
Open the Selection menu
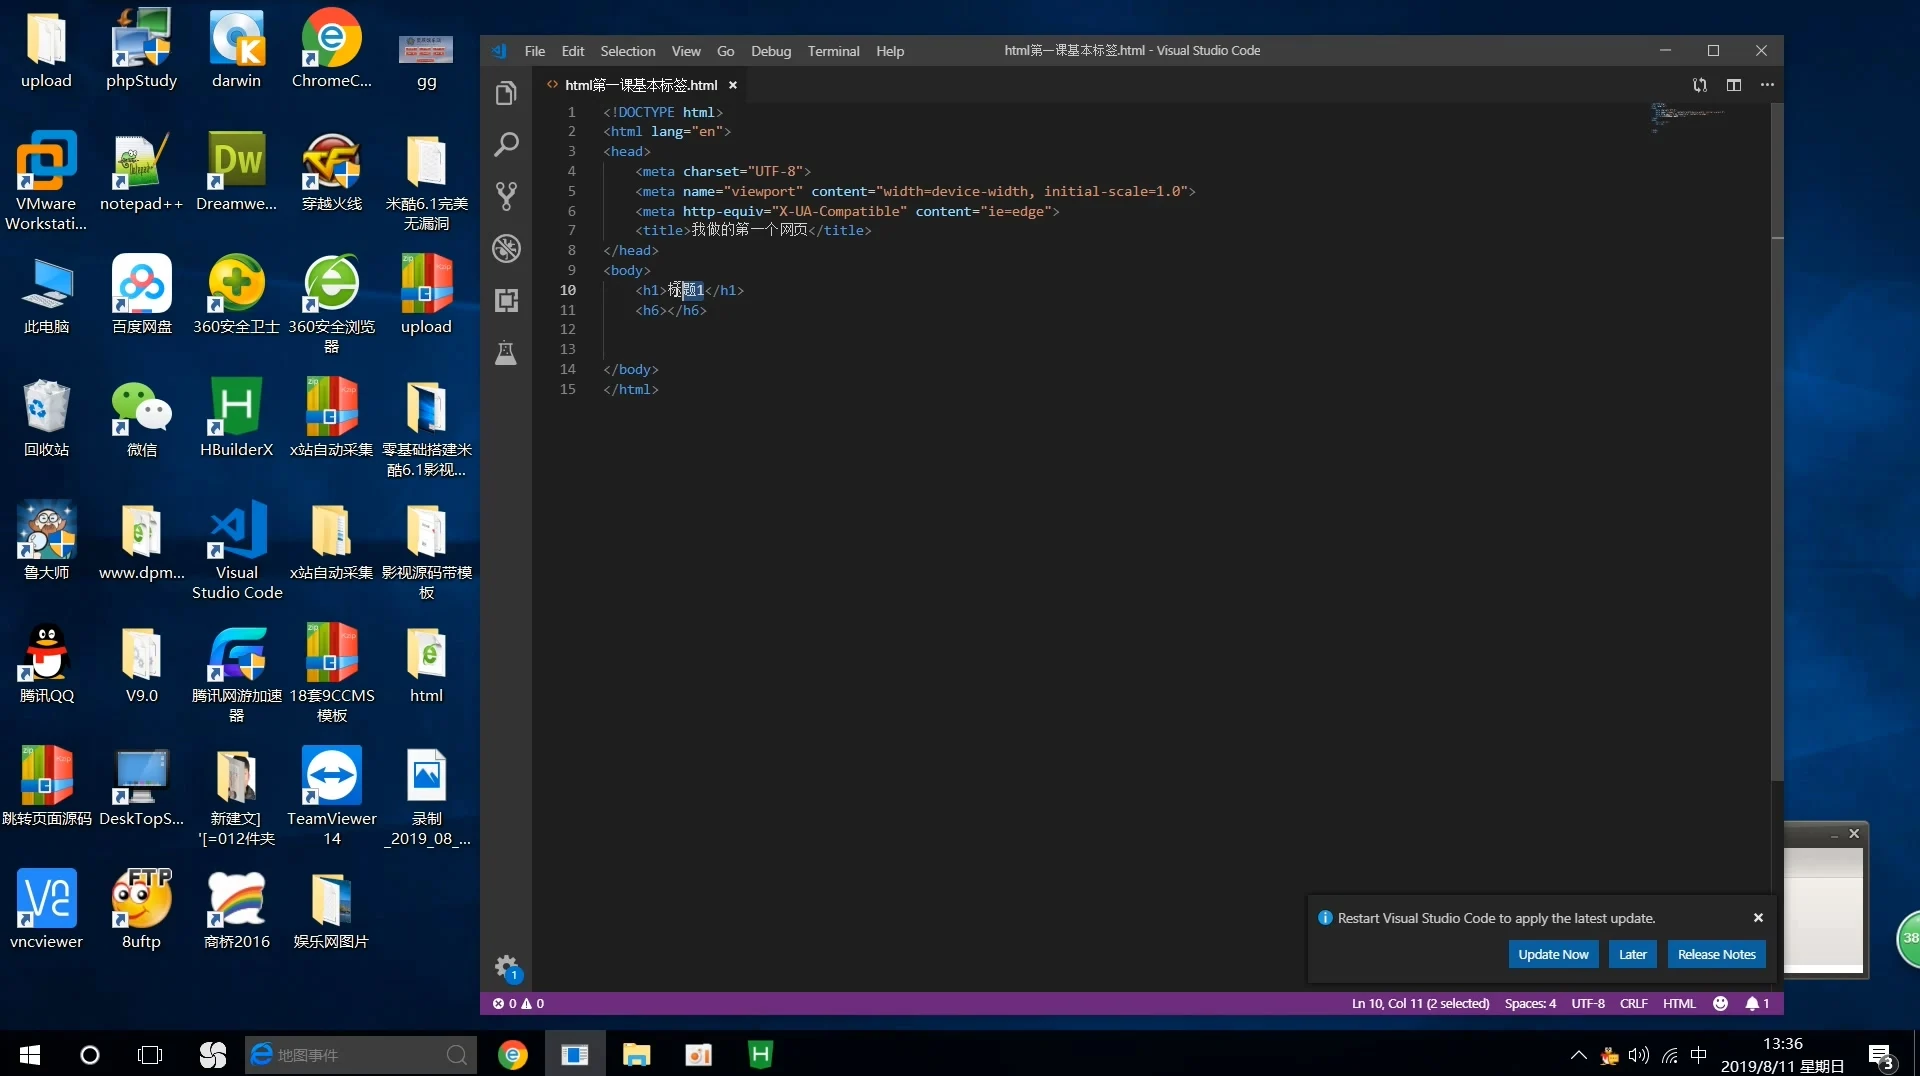click(627, 51)
